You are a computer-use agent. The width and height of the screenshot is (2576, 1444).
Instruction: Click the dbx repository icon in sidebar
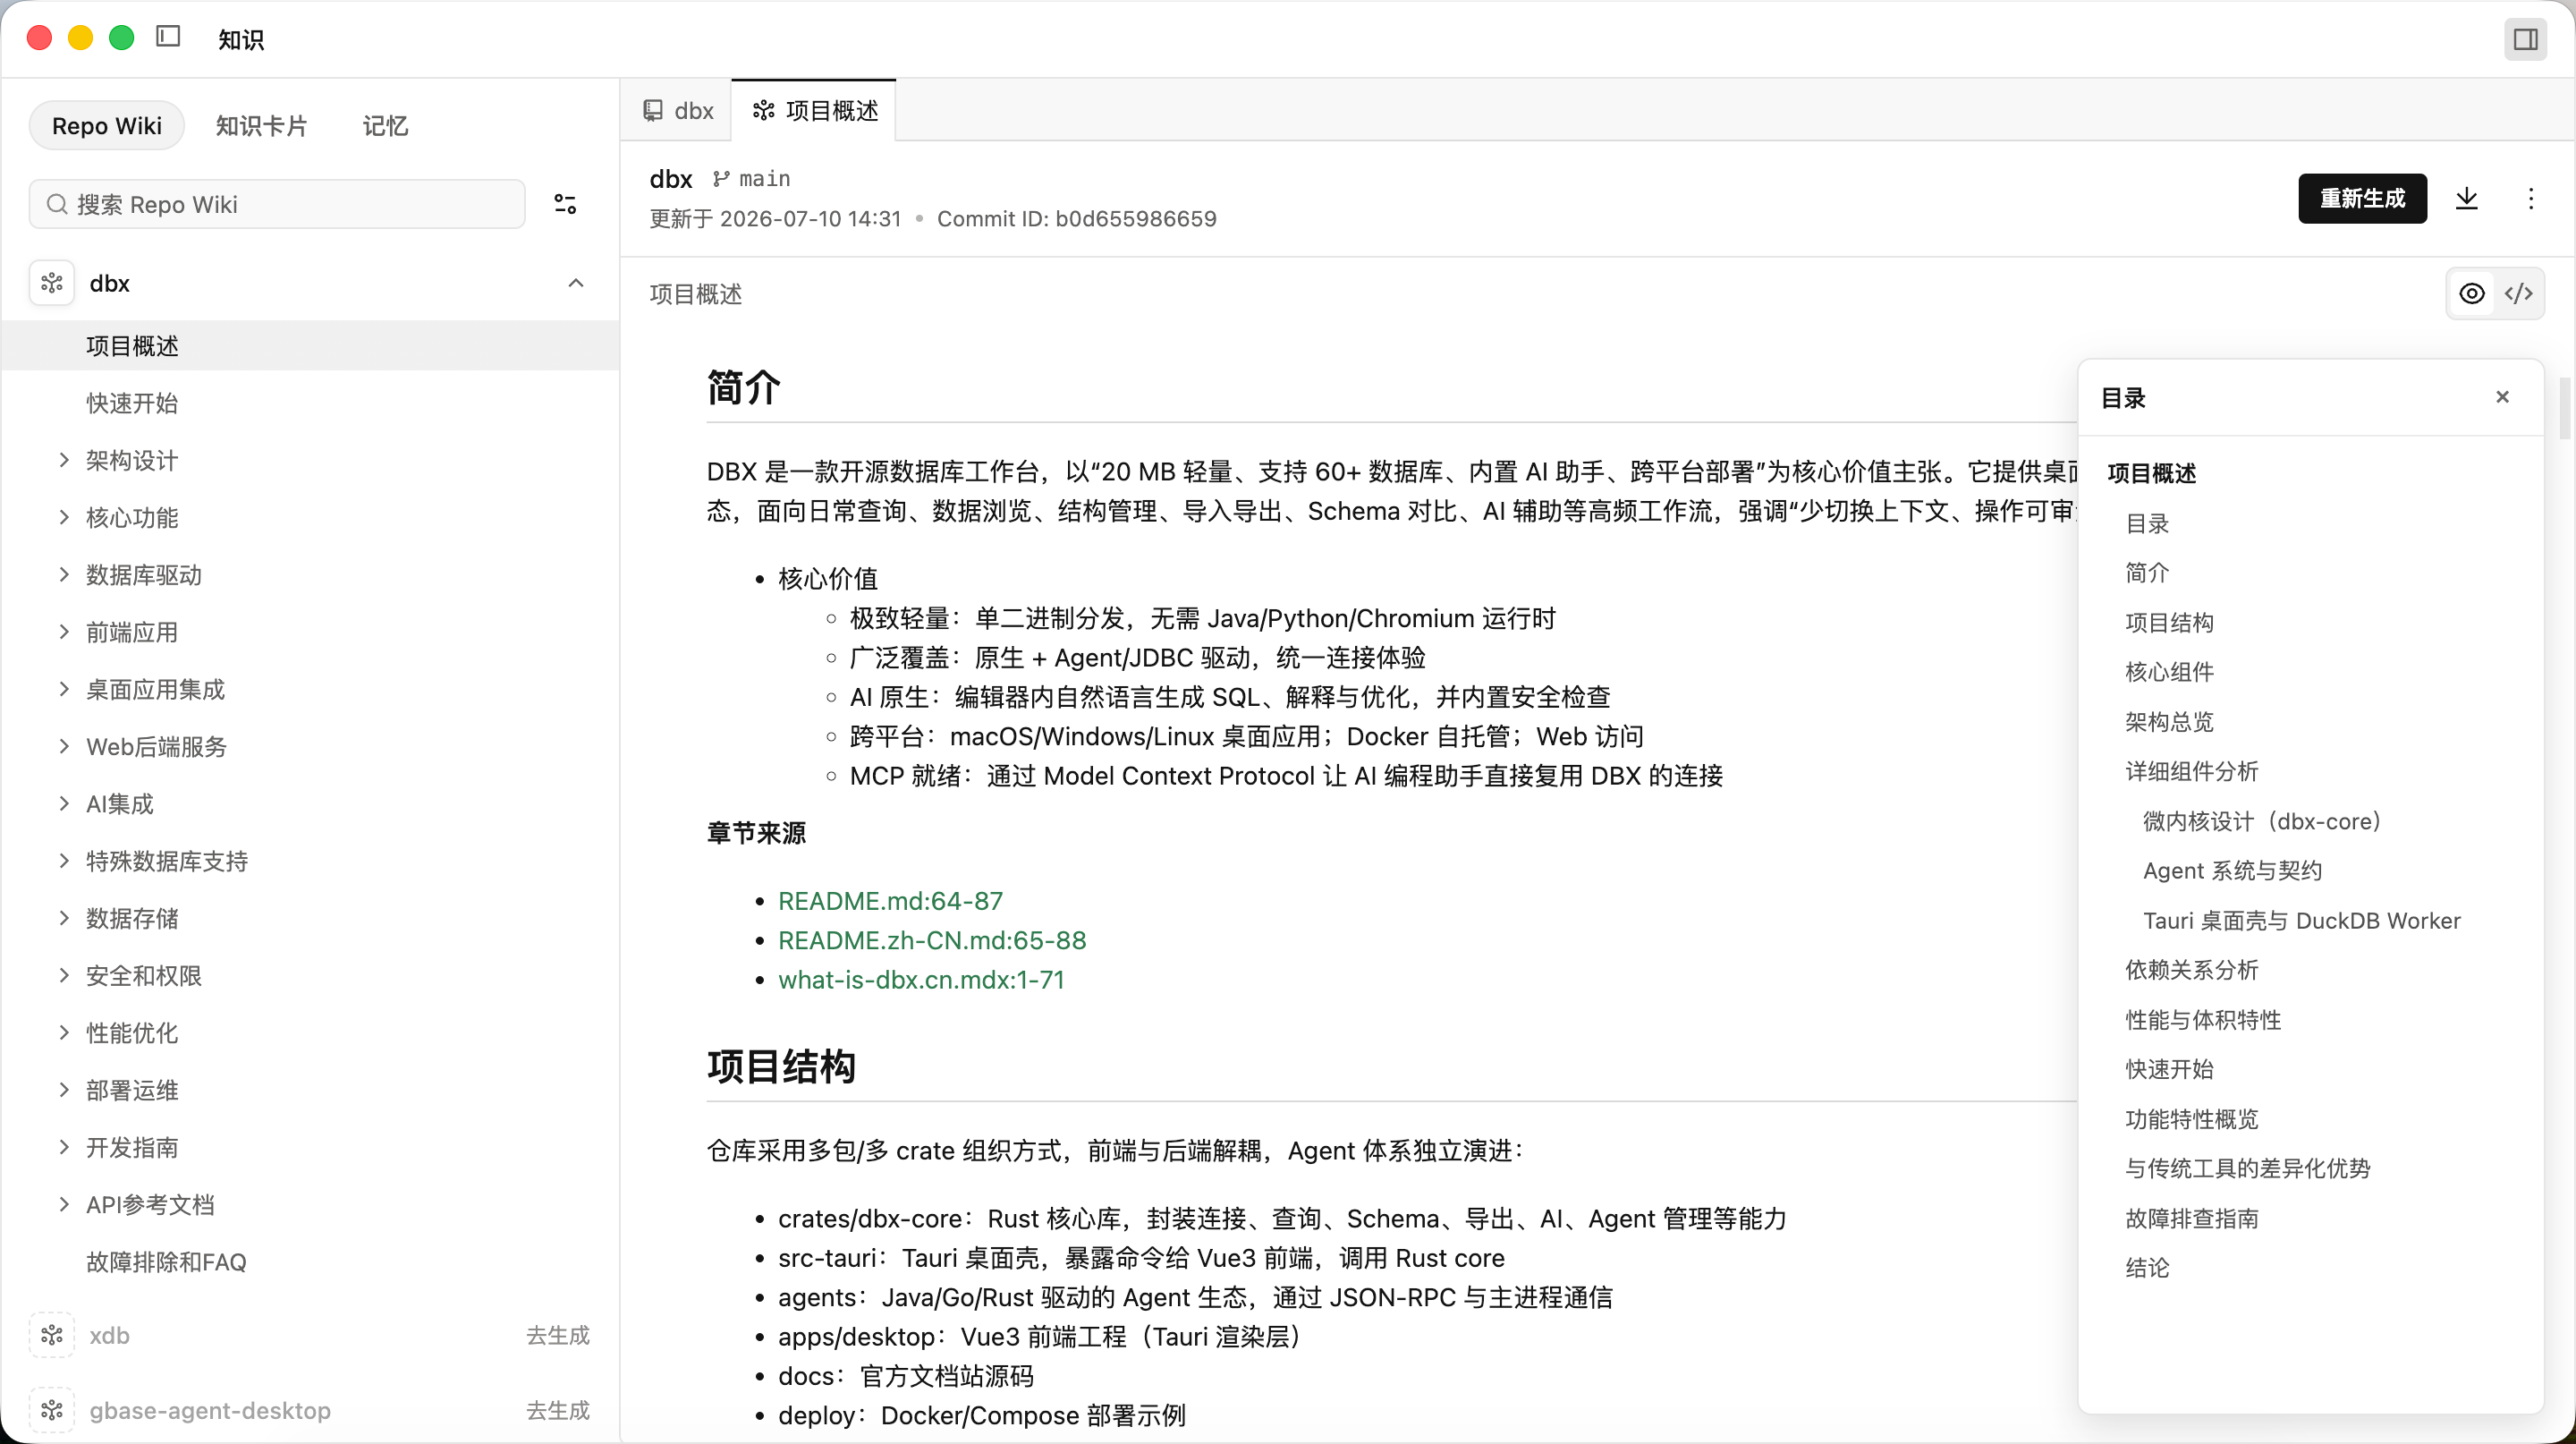click(x=52, y=283)
